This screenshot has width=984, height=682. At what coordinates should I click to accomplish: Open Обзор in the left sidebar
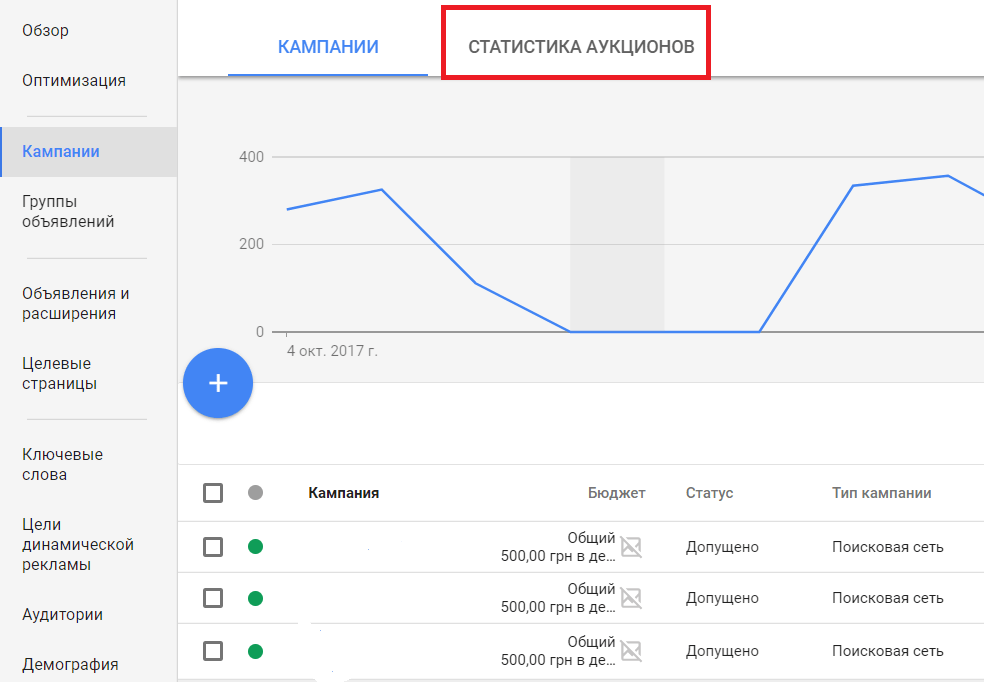[46, 30]
